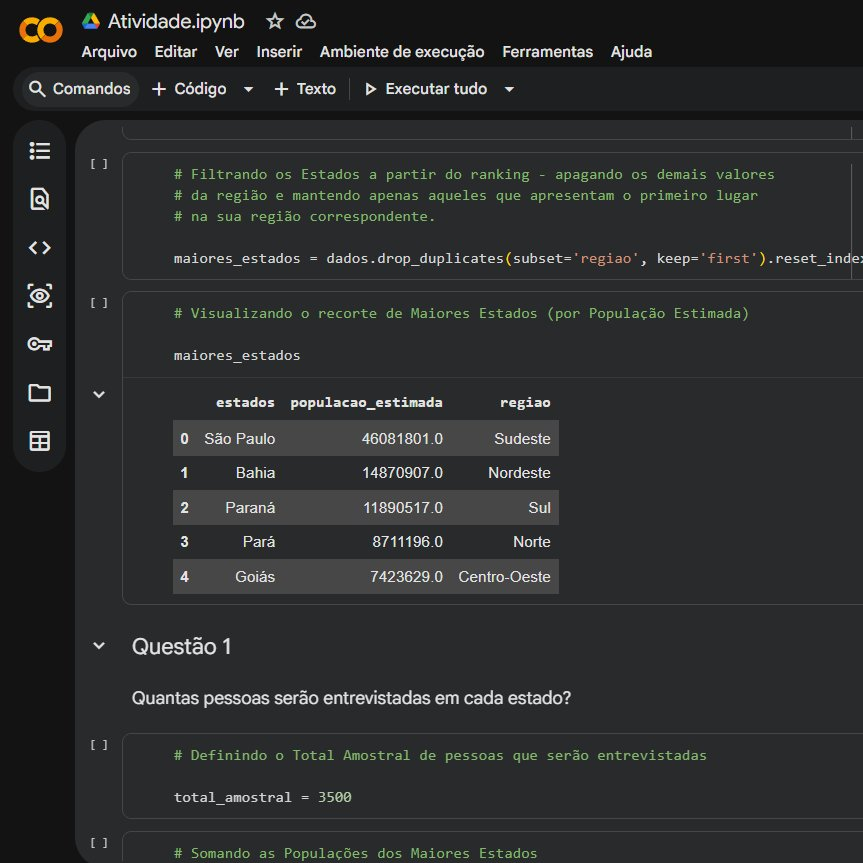The height and width of the screenshot is (863, 863).
Task: Run the Somando as Populações cell
Action: tap(99, 843)
